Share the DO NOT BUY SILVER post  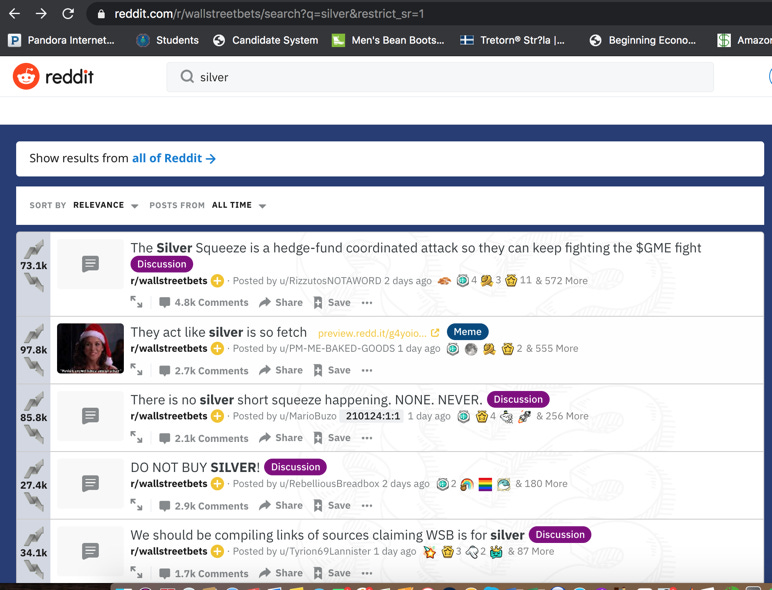[281, 505]
